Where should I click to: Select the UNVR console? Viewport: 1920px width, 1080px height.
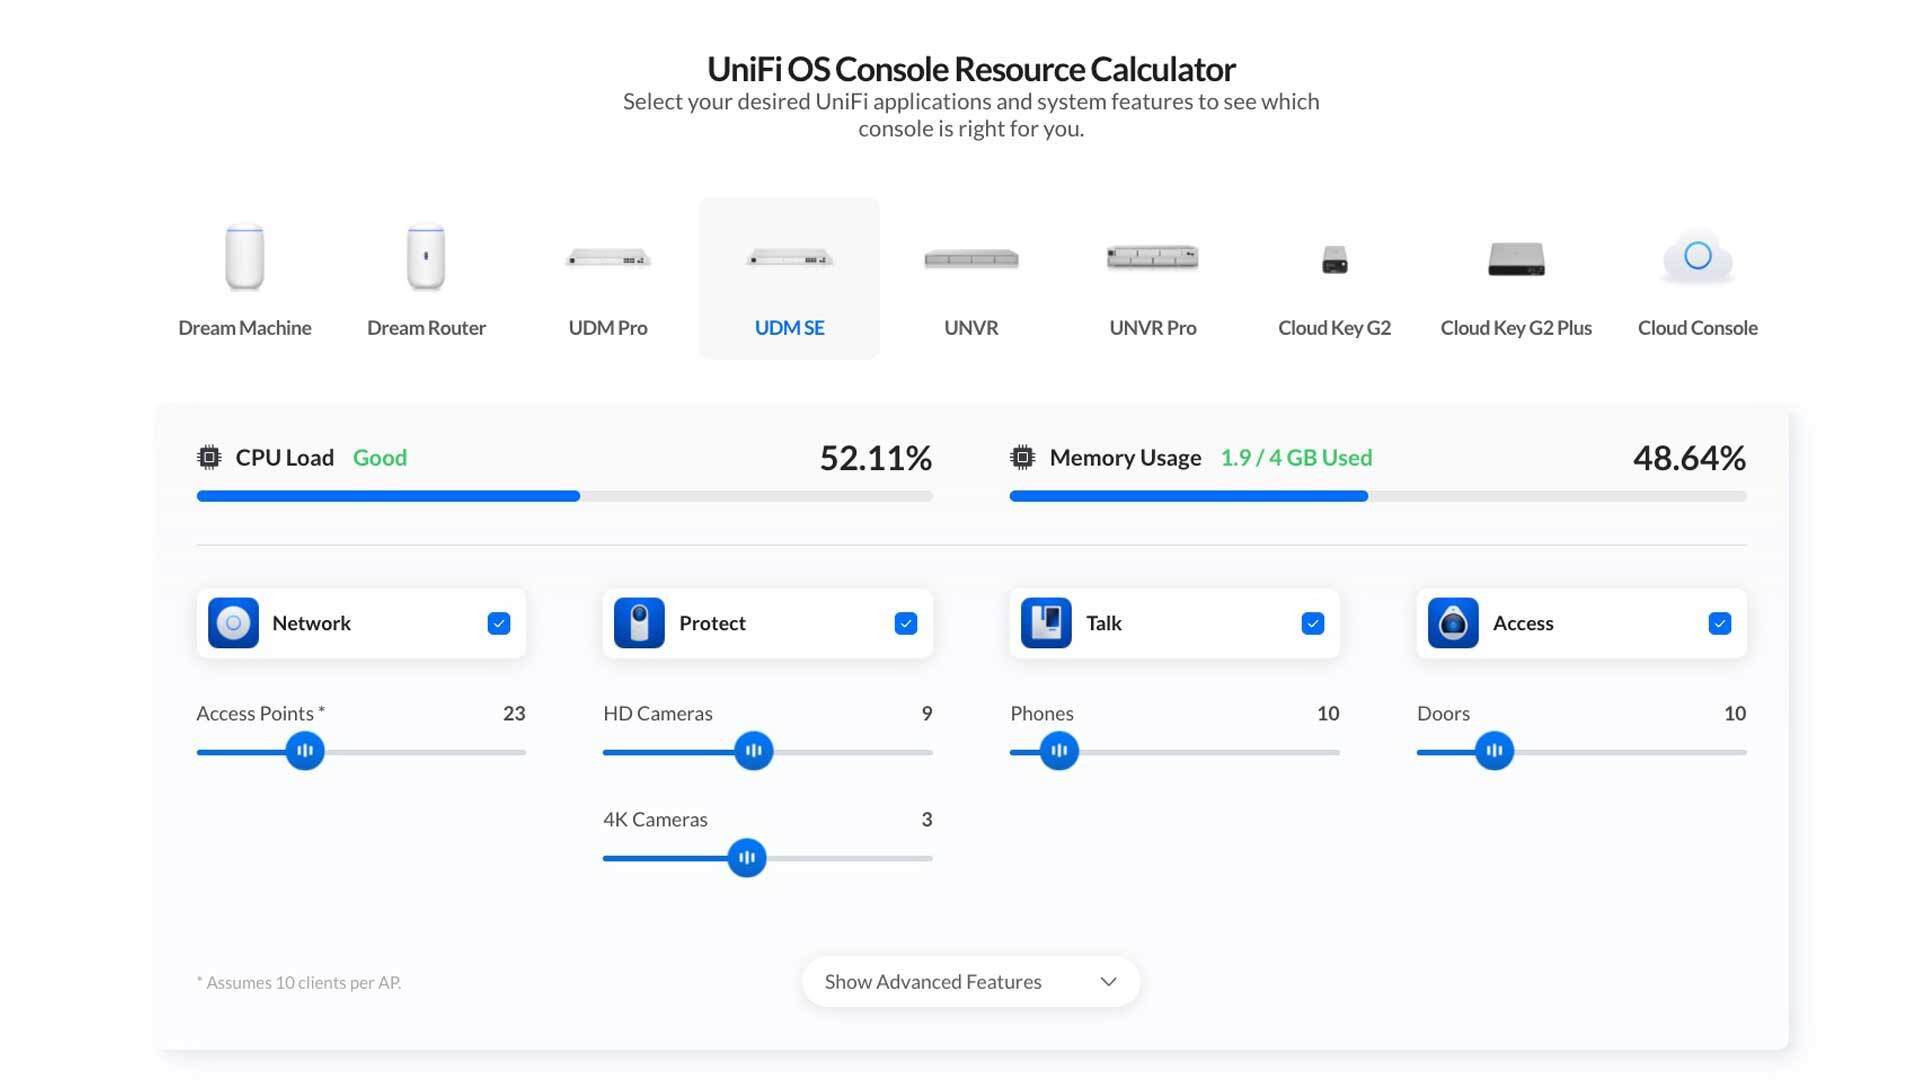971,274
